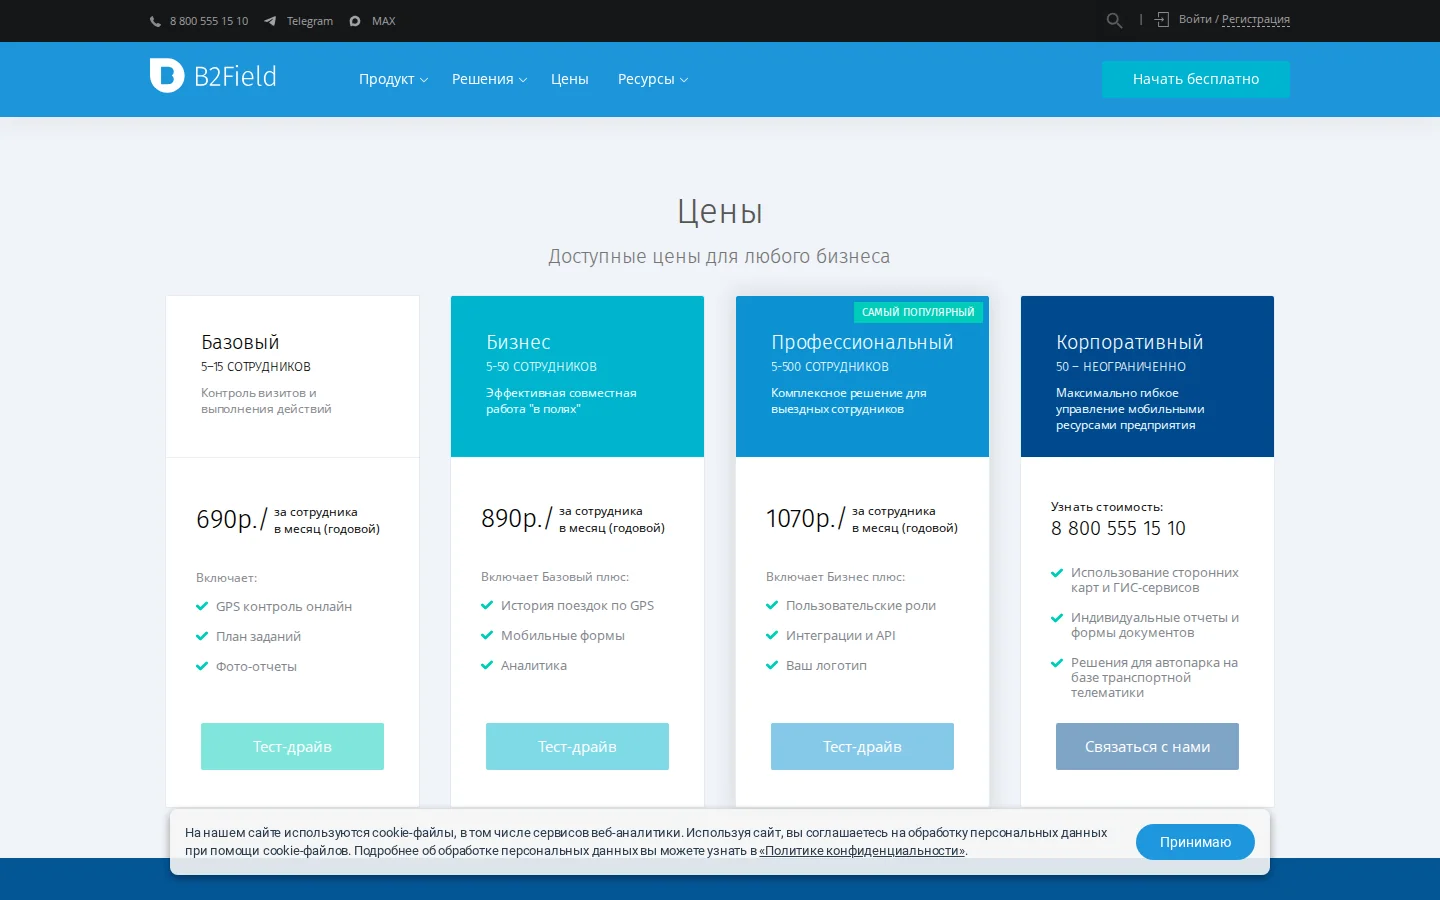Expand the Ресурсы menu

[x=653, y=79]
